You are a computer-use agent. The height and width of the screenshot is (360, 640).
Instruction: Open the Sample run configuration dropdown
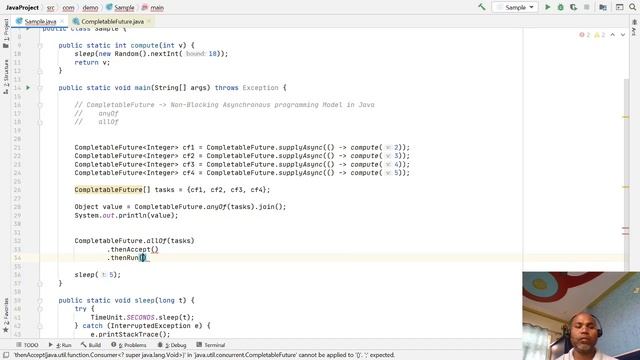[515, 7]
